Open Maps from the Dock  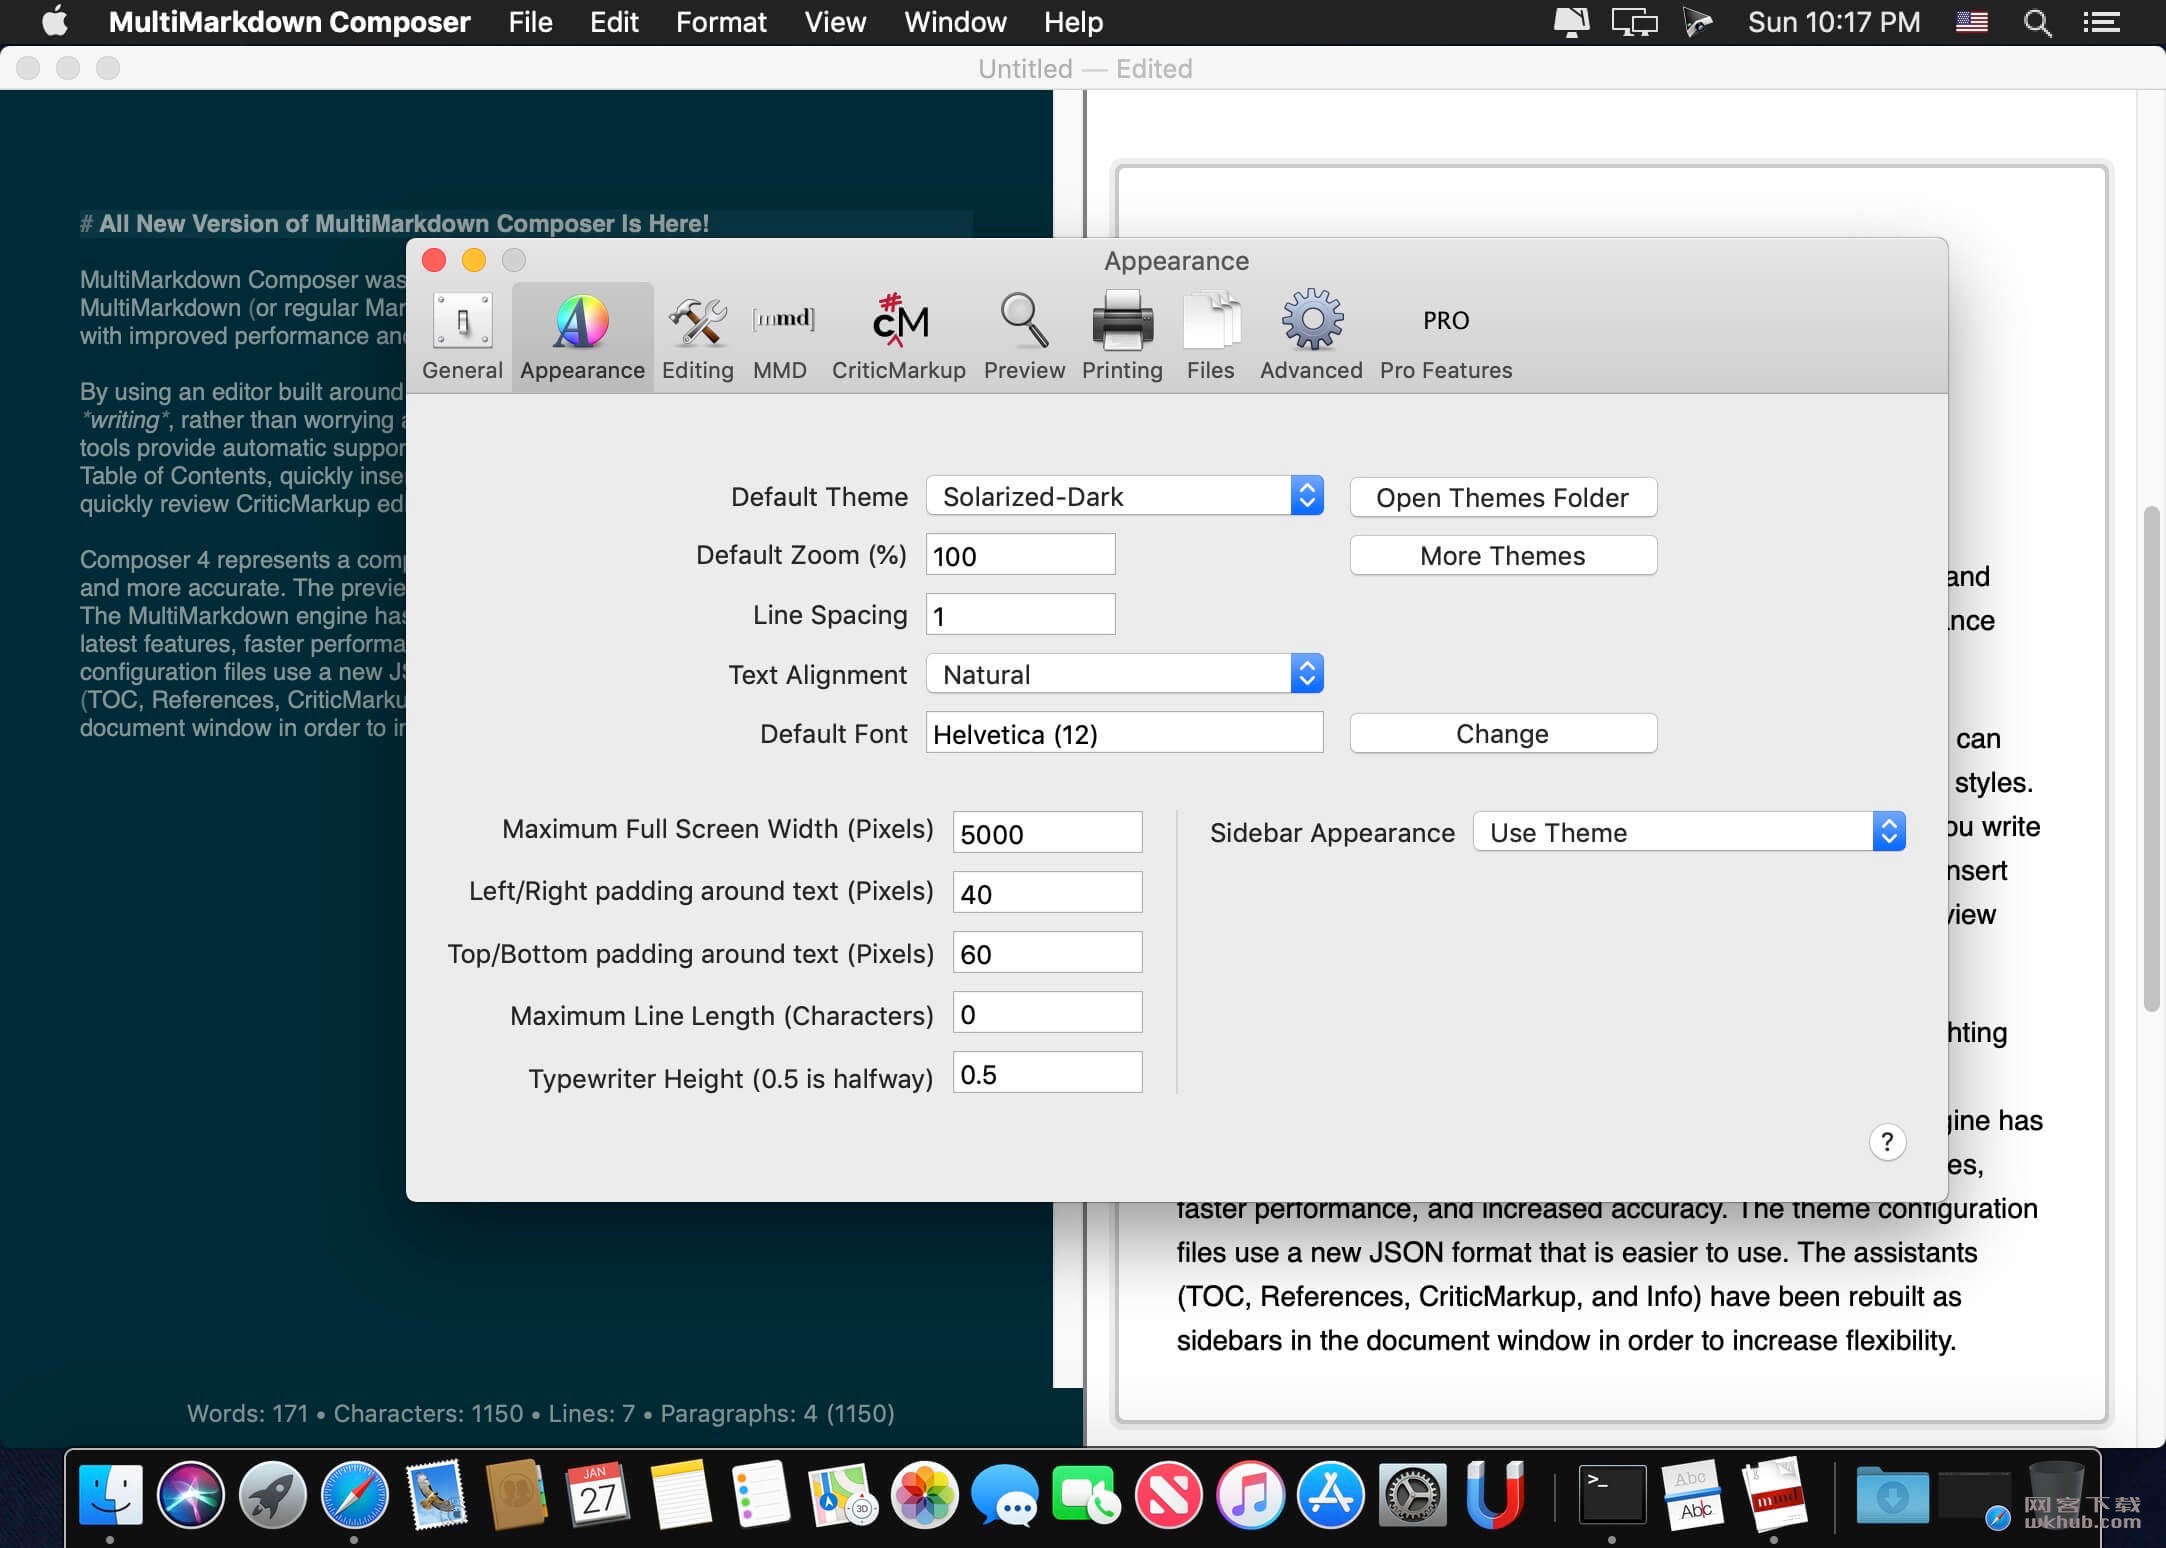[x=842, y=1495]
